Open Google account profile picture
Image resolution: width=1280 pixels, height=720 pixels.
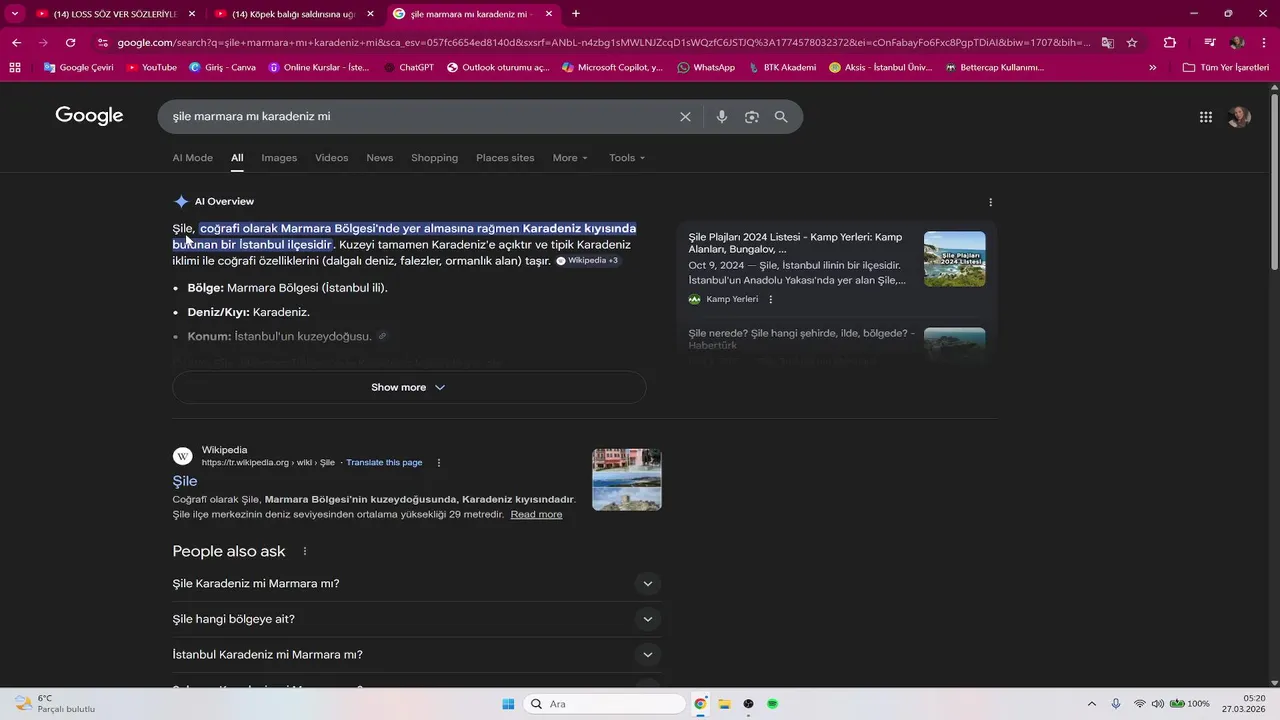1239,117
